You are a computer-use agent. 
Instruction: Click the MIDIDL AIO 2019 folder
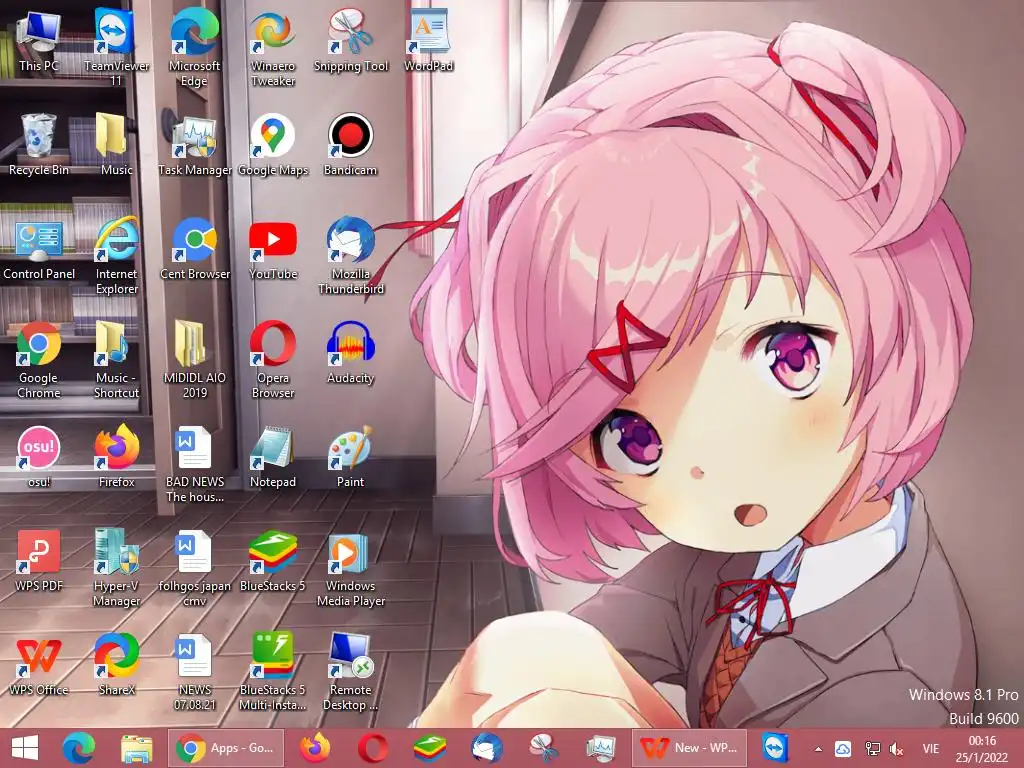point(194,359)
